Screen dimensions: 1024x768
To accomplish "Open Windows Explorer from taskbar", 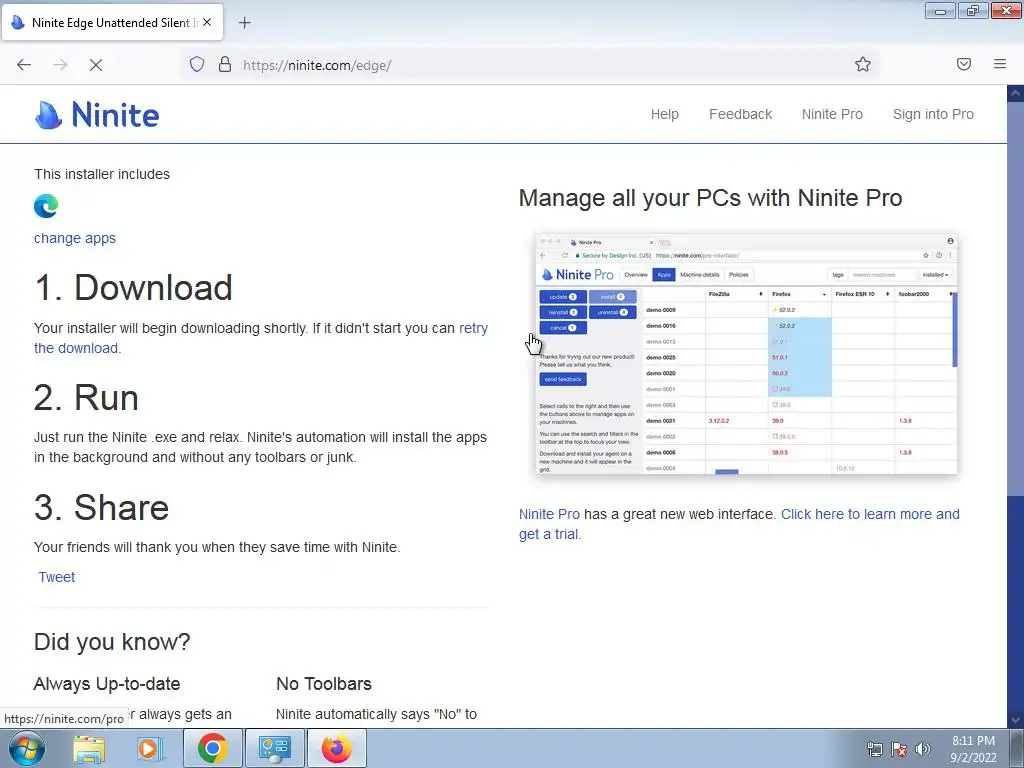I will point(89,748).
